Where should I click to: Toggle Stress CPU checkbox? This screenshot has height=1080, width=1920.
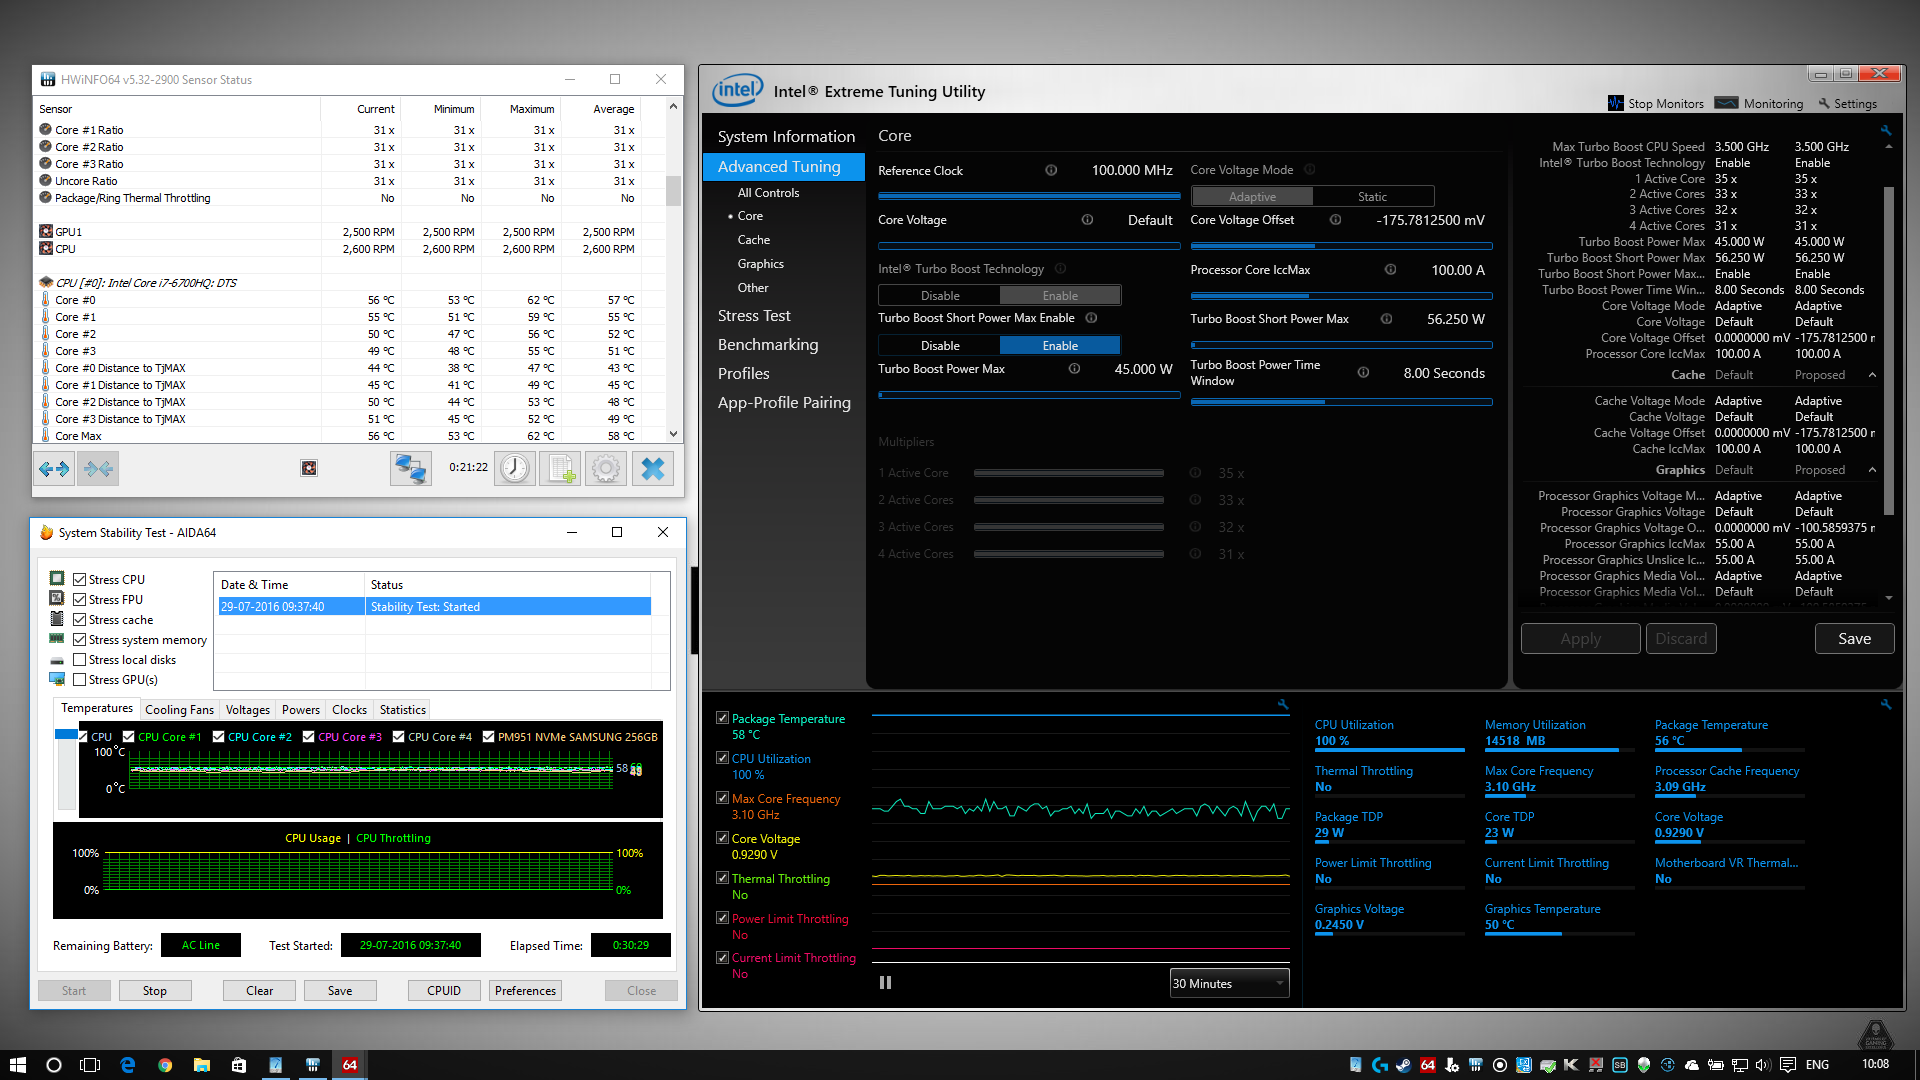click(79, 580)
